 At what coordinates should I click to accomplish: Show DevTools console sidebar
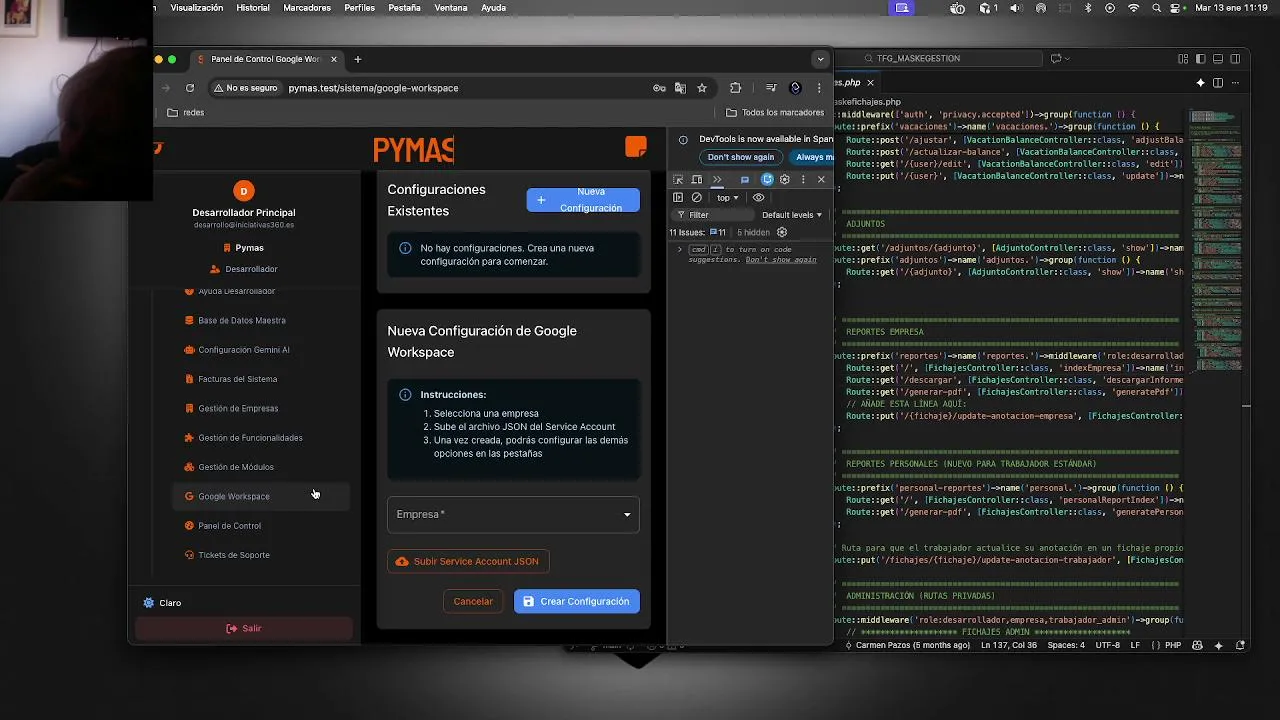(678, 198)
